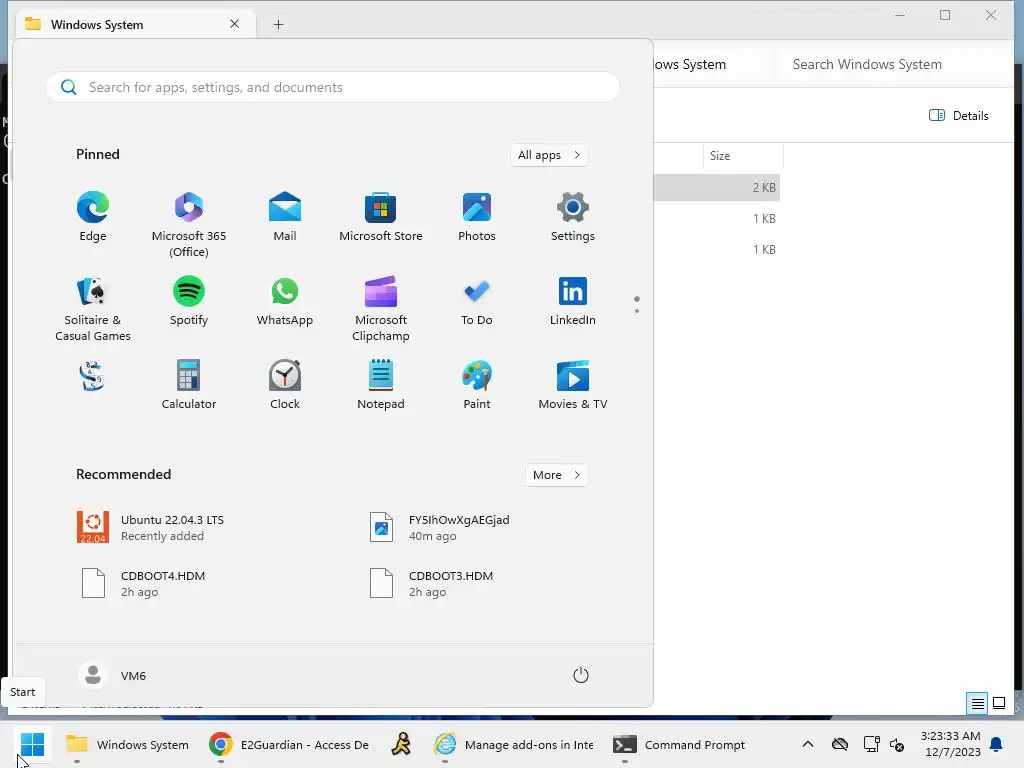Show More recommended items
This screenshot has height=768, width=1024.
[556, 475]
